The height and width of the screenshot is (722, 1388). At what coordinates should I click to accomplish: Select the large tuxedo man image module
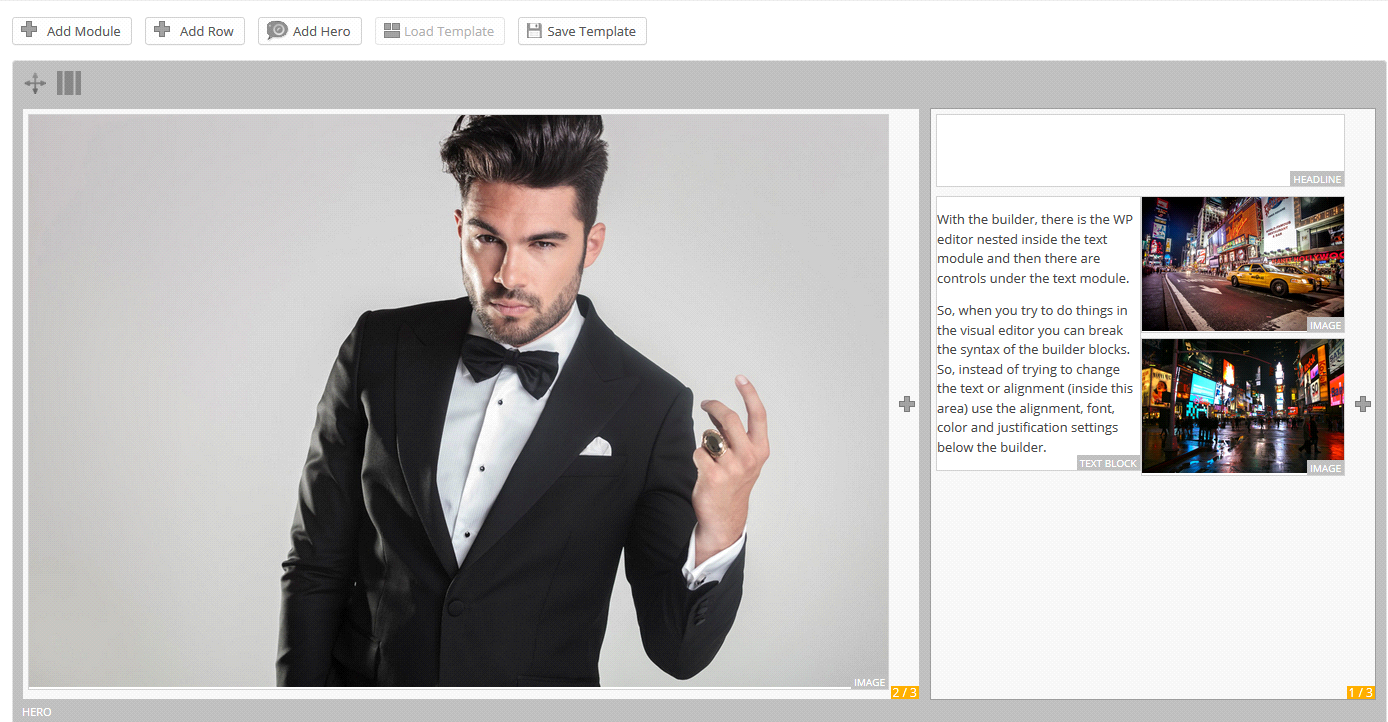458,401
